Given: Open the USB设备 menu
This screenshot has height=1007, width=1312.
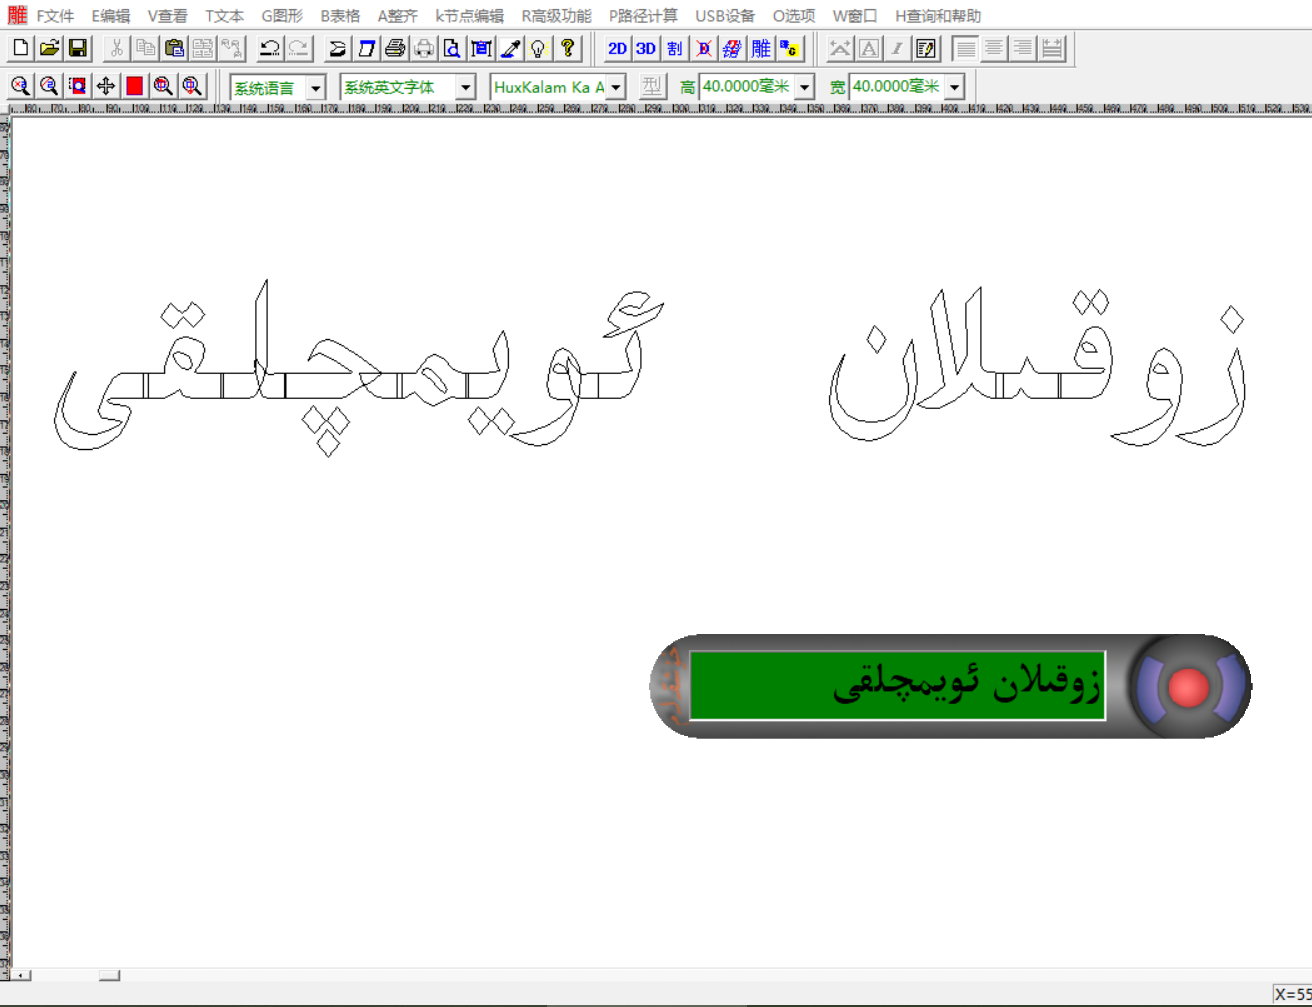Looking at the screenshot, I should [726, 16].
